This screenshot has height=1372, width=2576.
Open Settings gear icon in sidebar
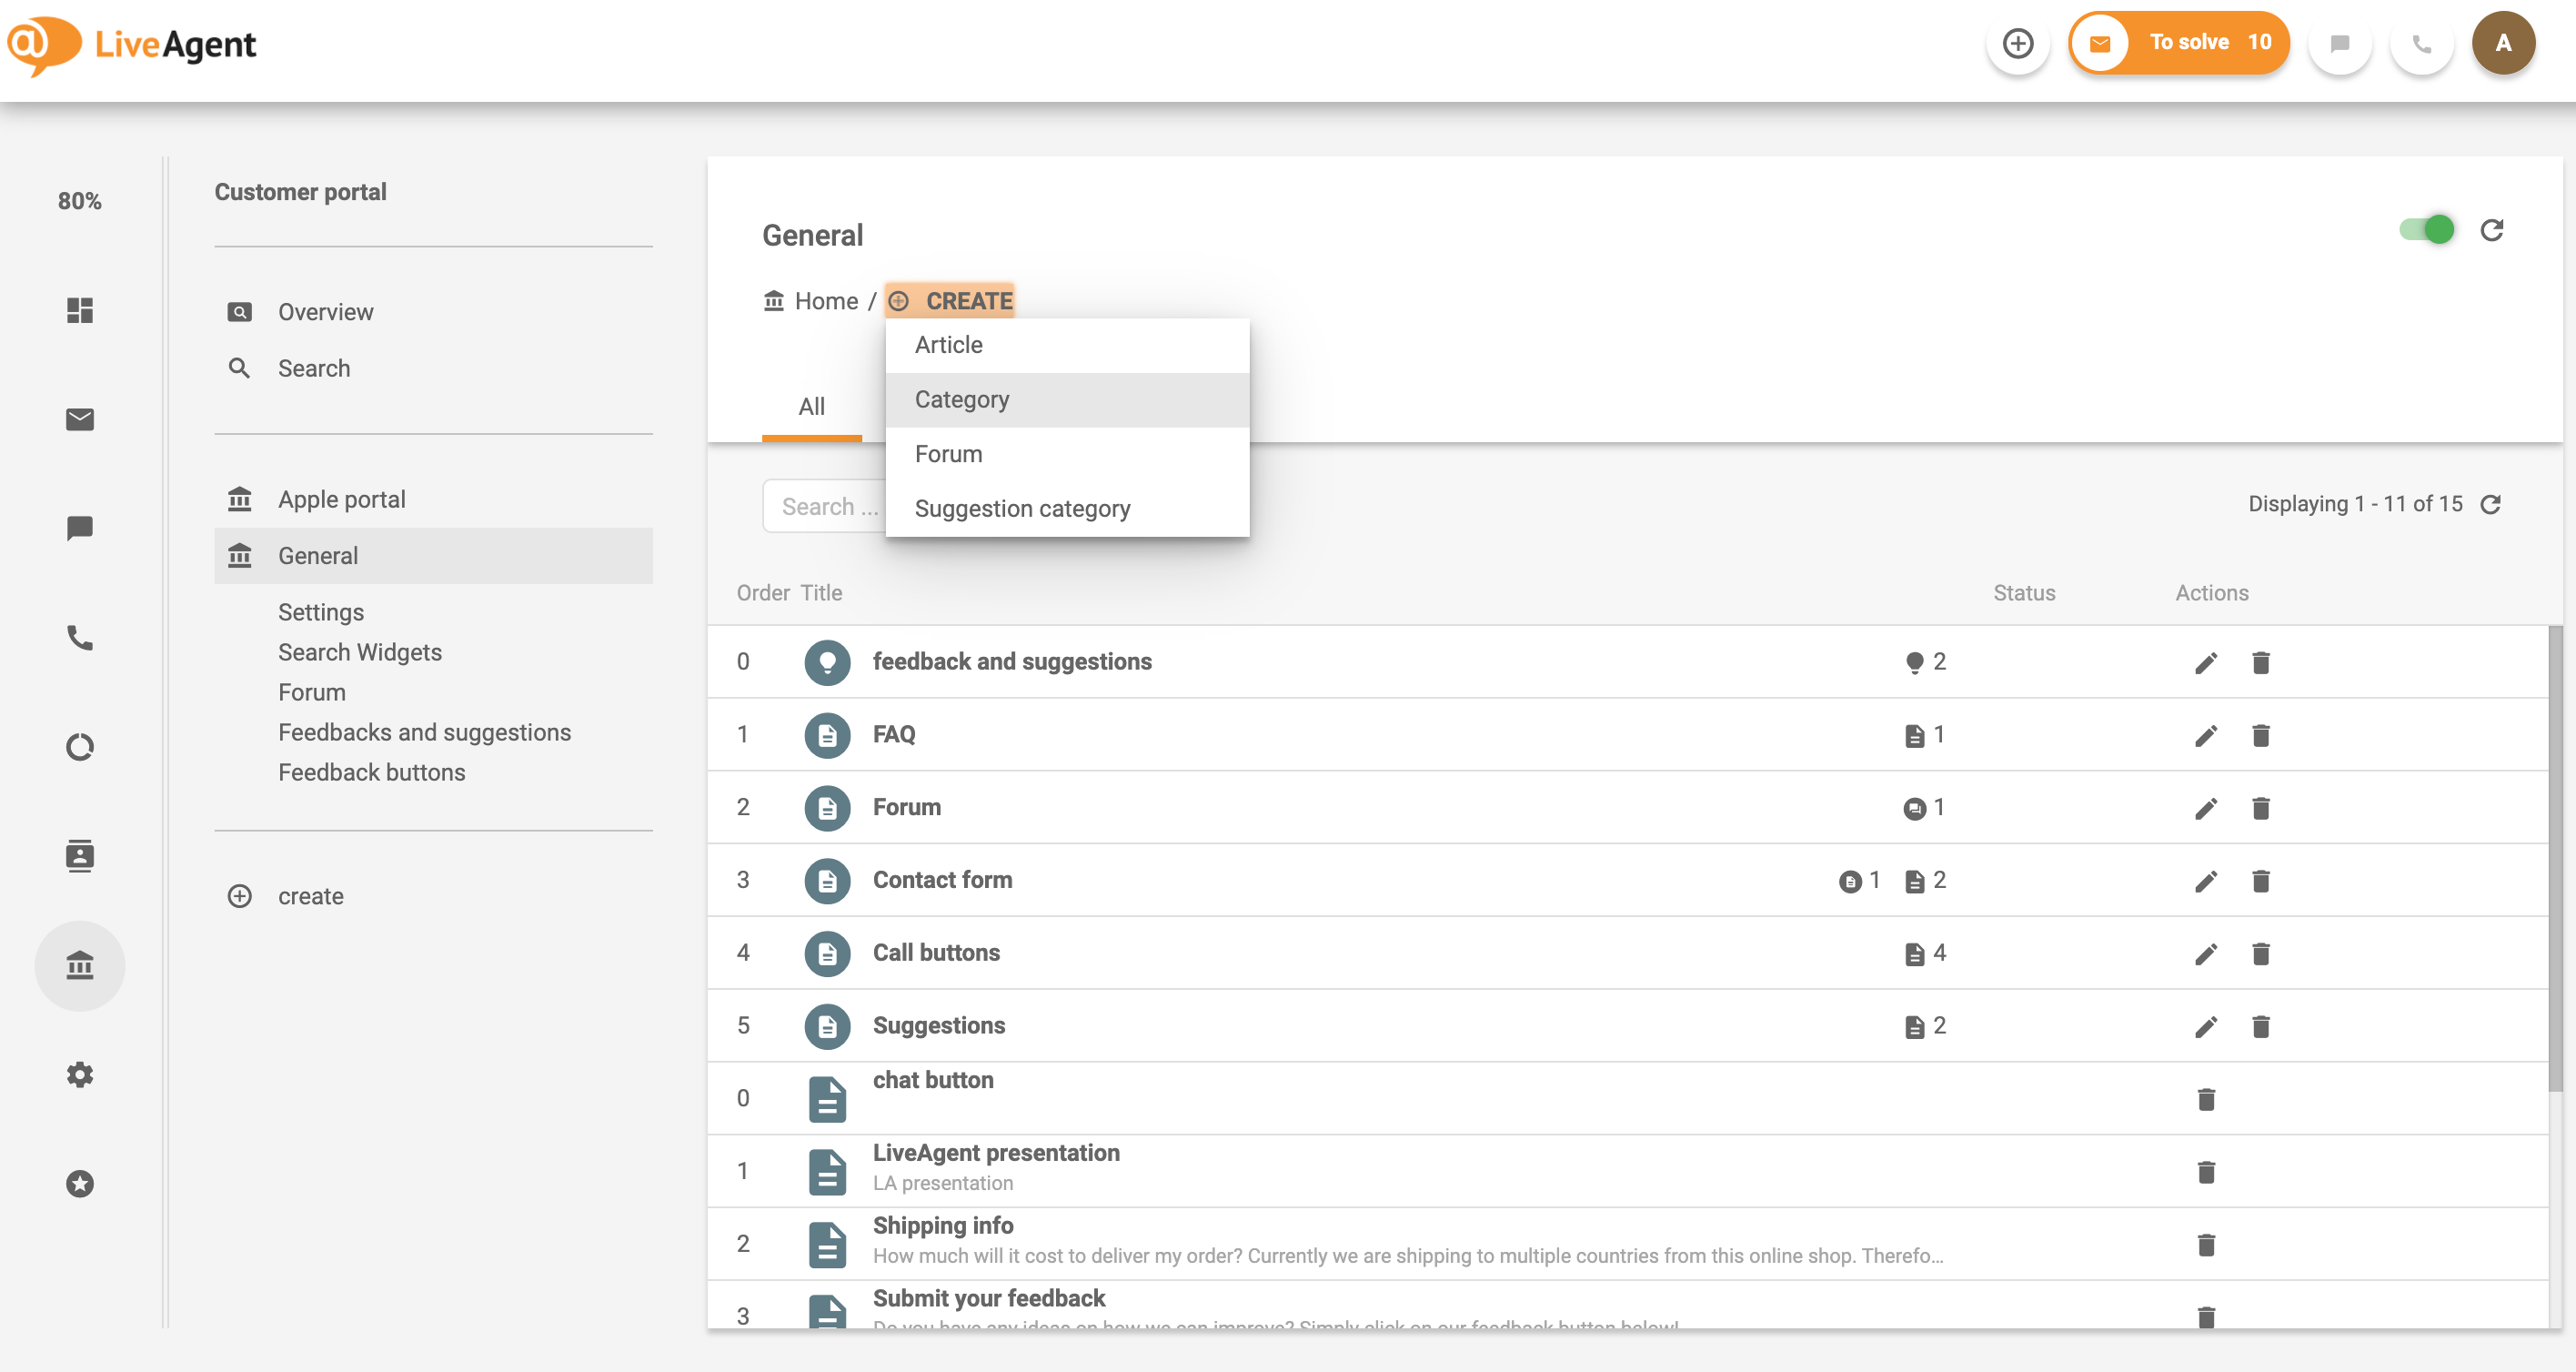click(79, 1074)
